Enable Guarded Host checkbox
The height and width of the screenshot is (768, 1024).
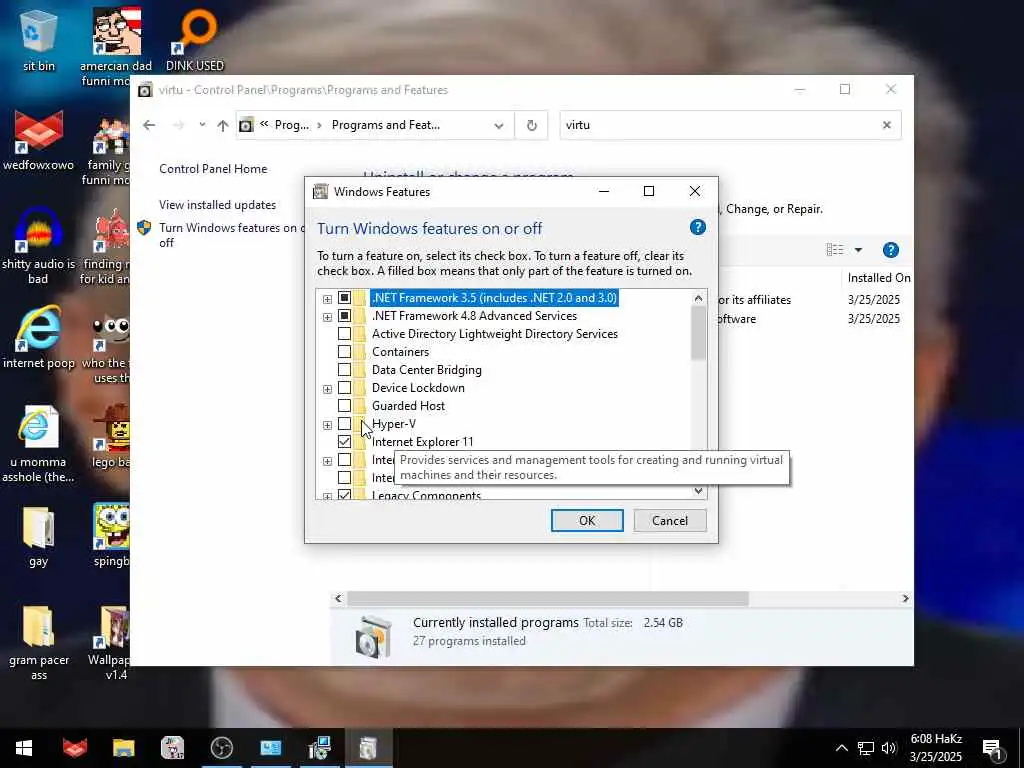pos(344,406)
